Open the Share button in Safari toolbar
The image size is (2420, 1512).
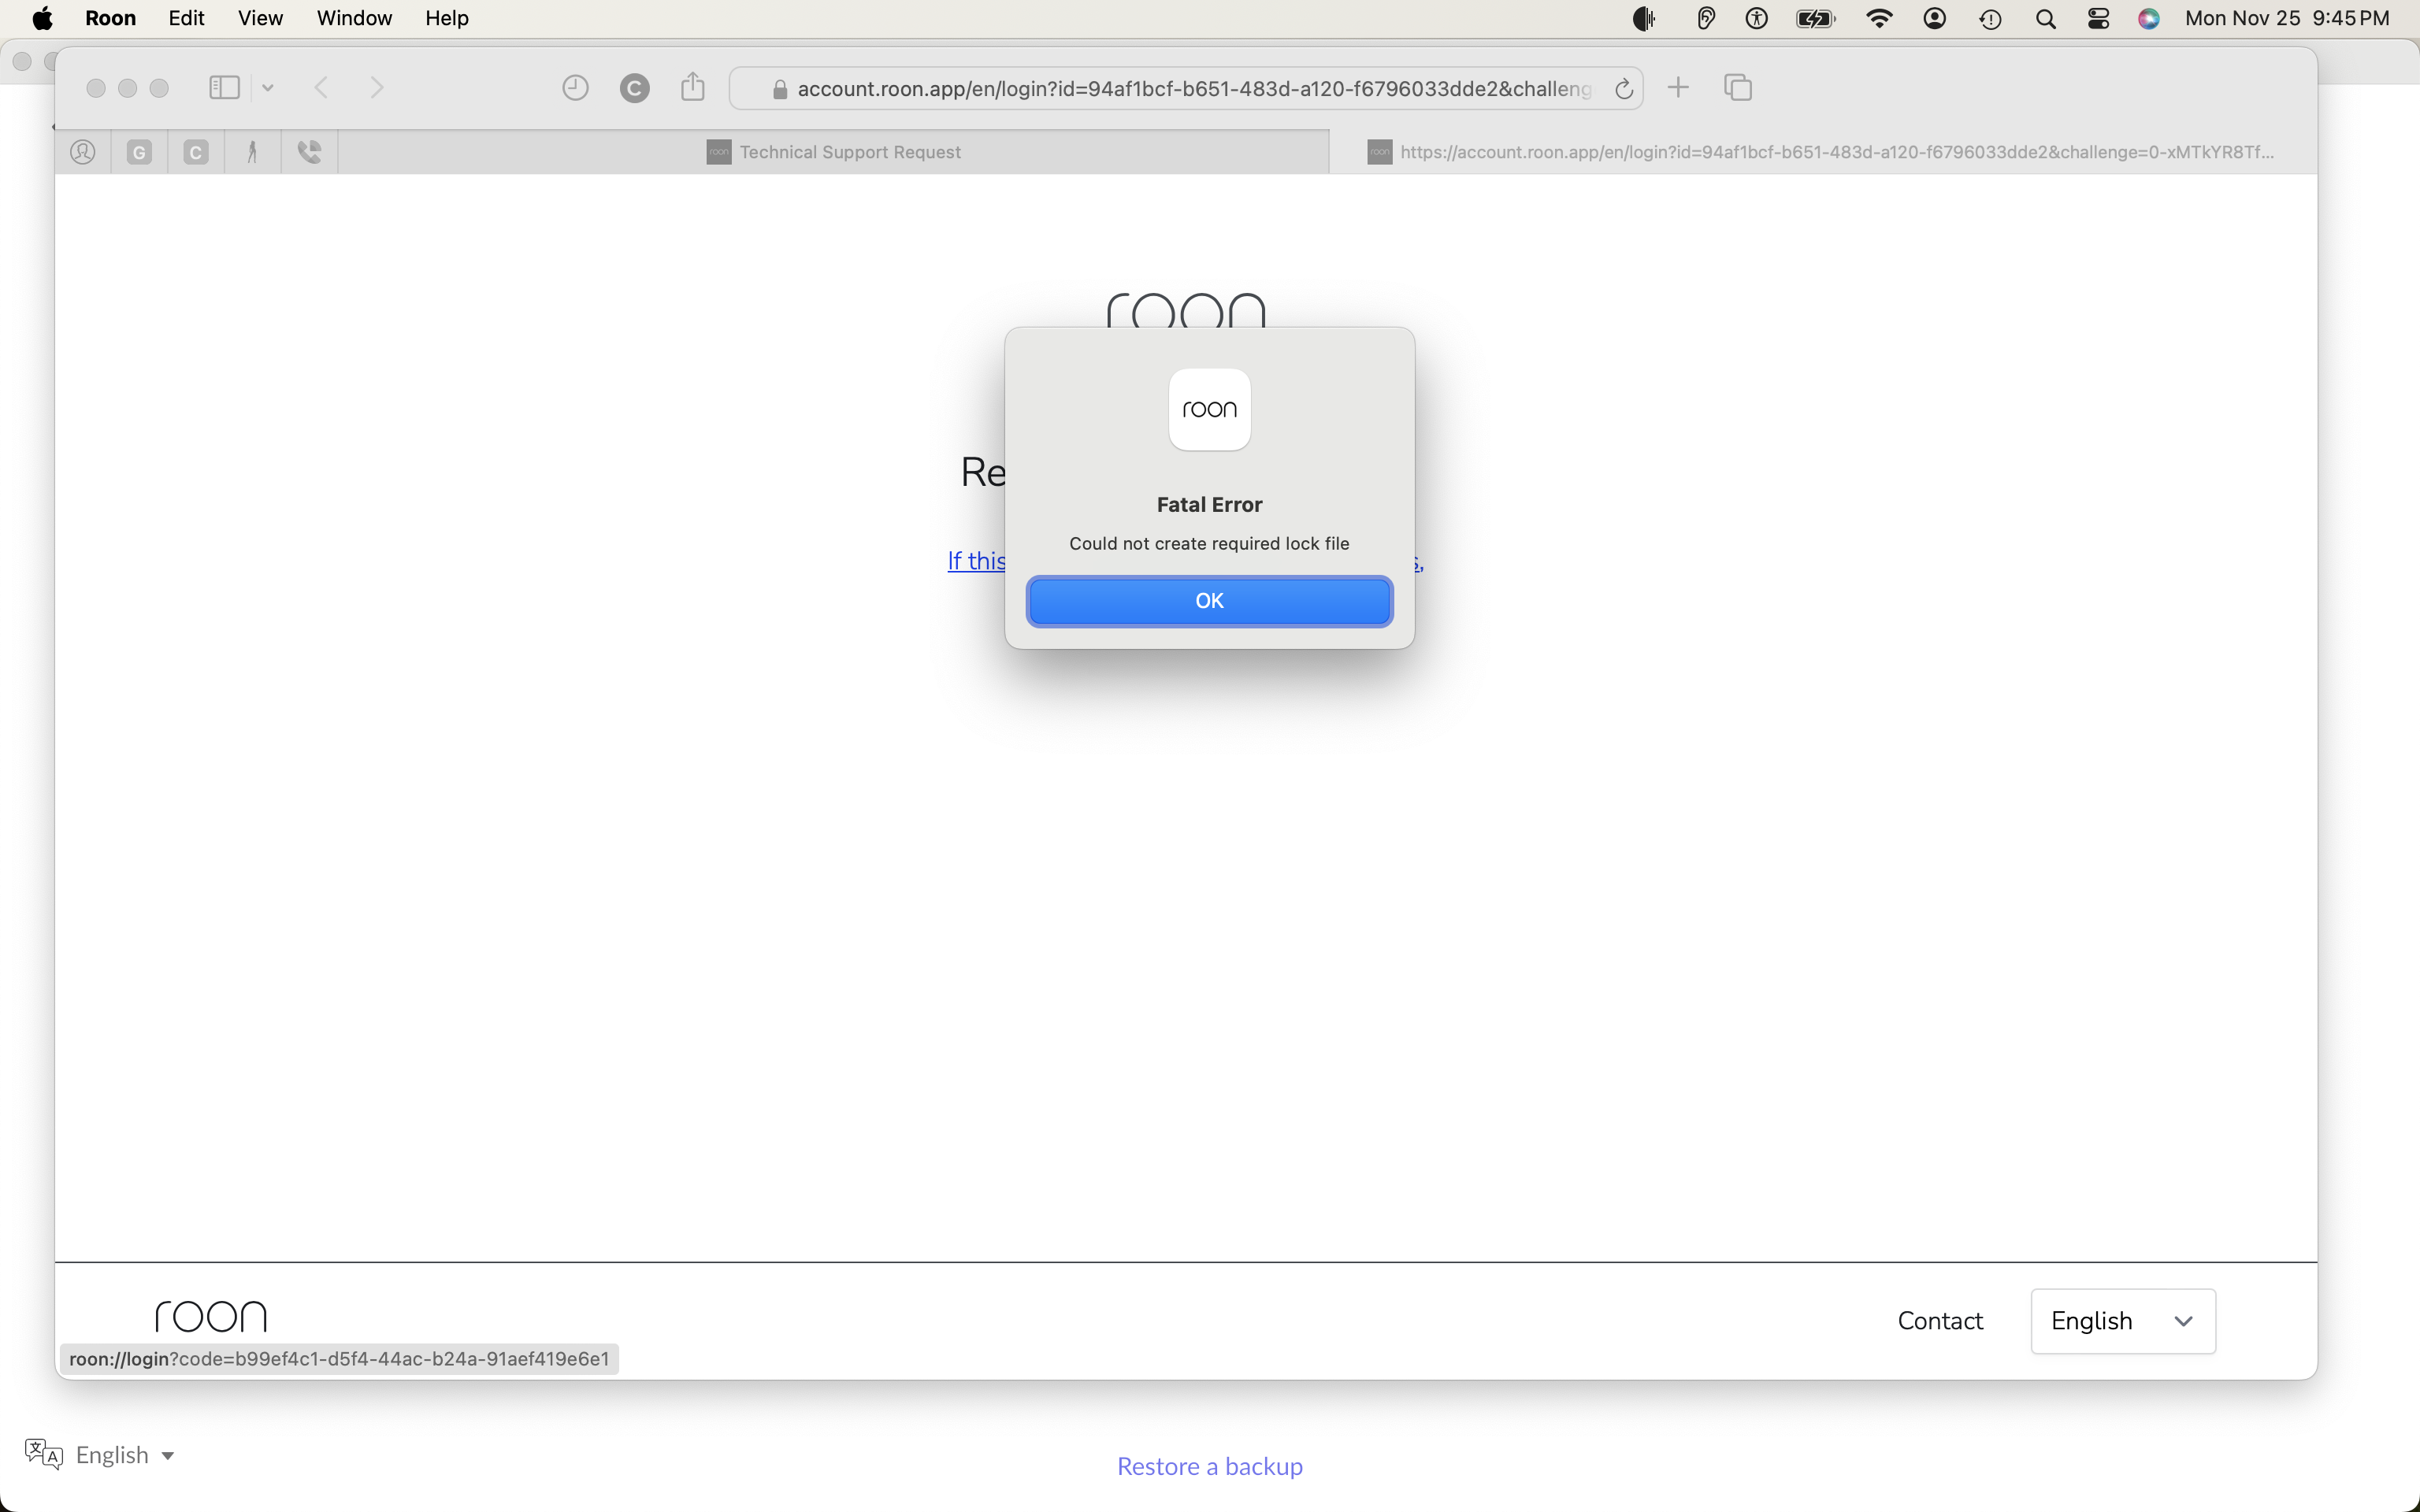pyautogui.click(x=692, y=87)
